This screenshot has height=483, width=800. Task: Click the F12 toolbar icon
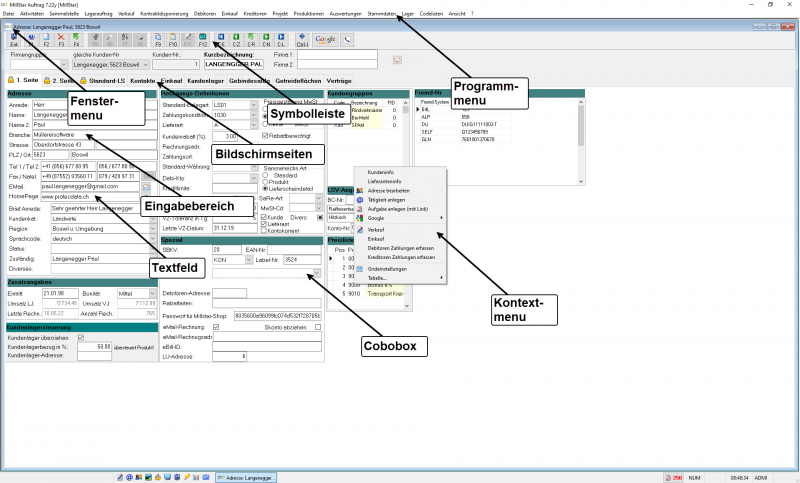(203, 40)
